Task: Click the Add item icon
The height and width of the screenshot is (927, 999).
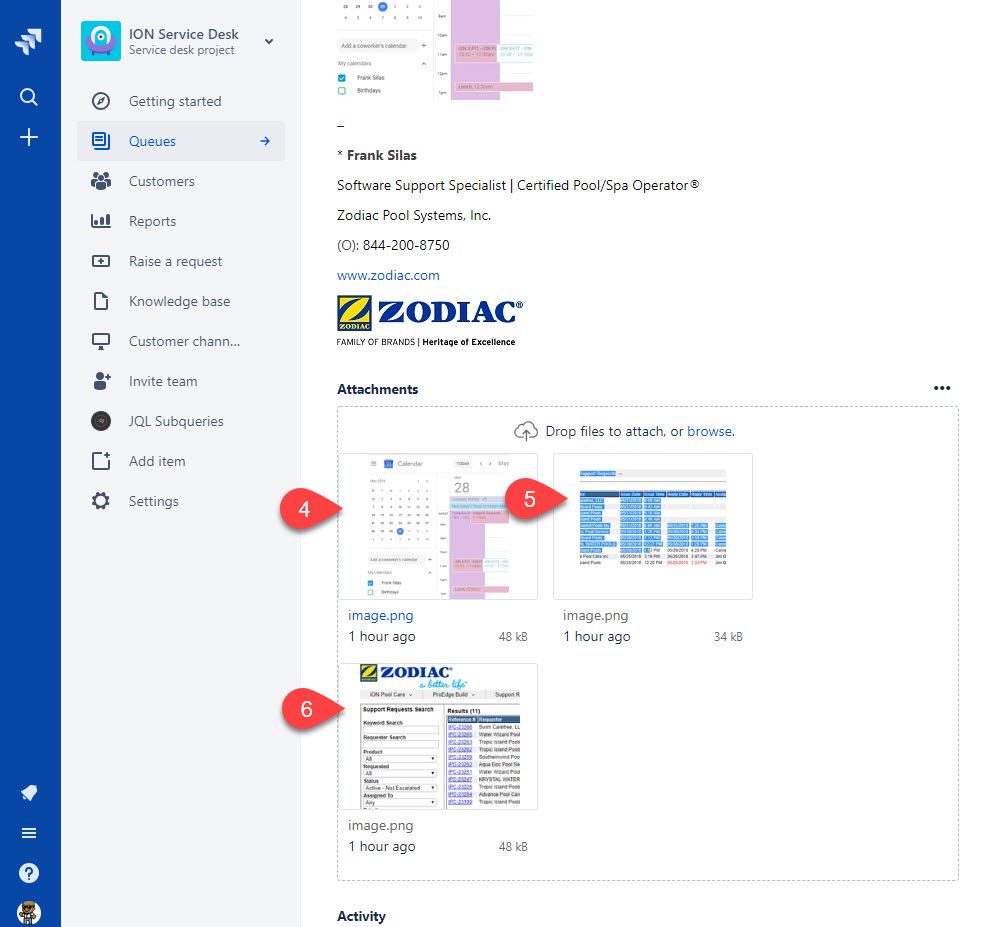Action: [x=101, y=461]
